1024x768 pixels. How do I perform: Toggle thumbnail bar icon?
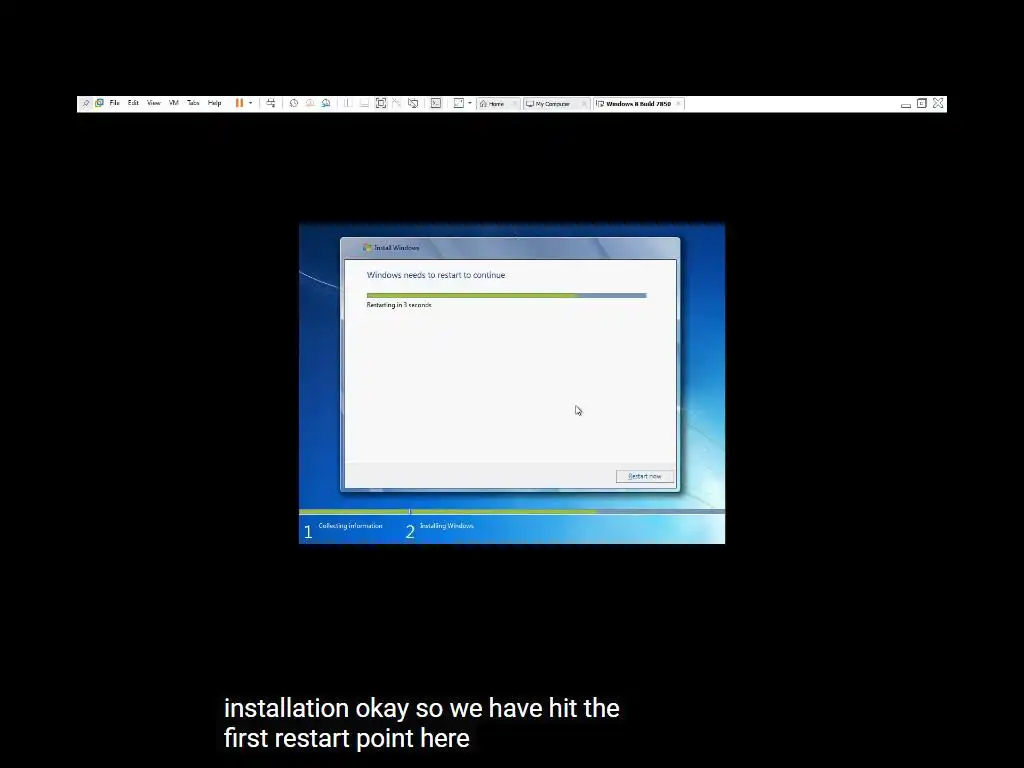[x=364, y=103]
